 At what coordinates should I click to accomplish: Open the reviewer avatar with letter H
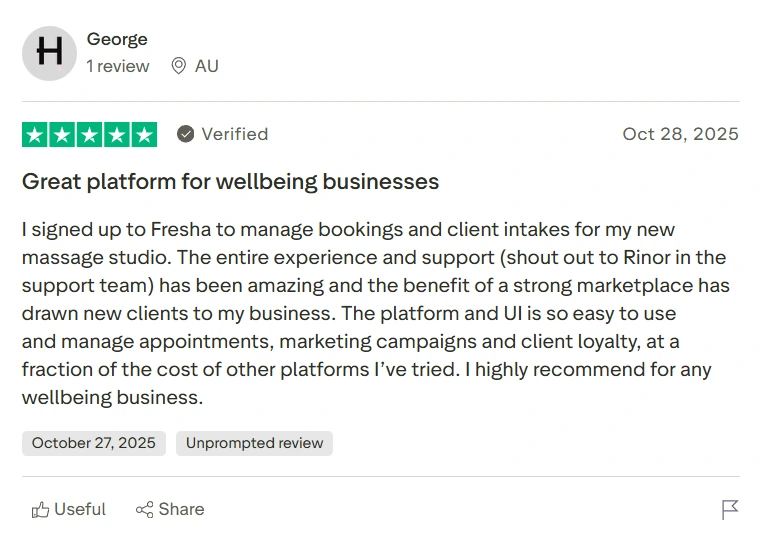(x=49, y=53)
